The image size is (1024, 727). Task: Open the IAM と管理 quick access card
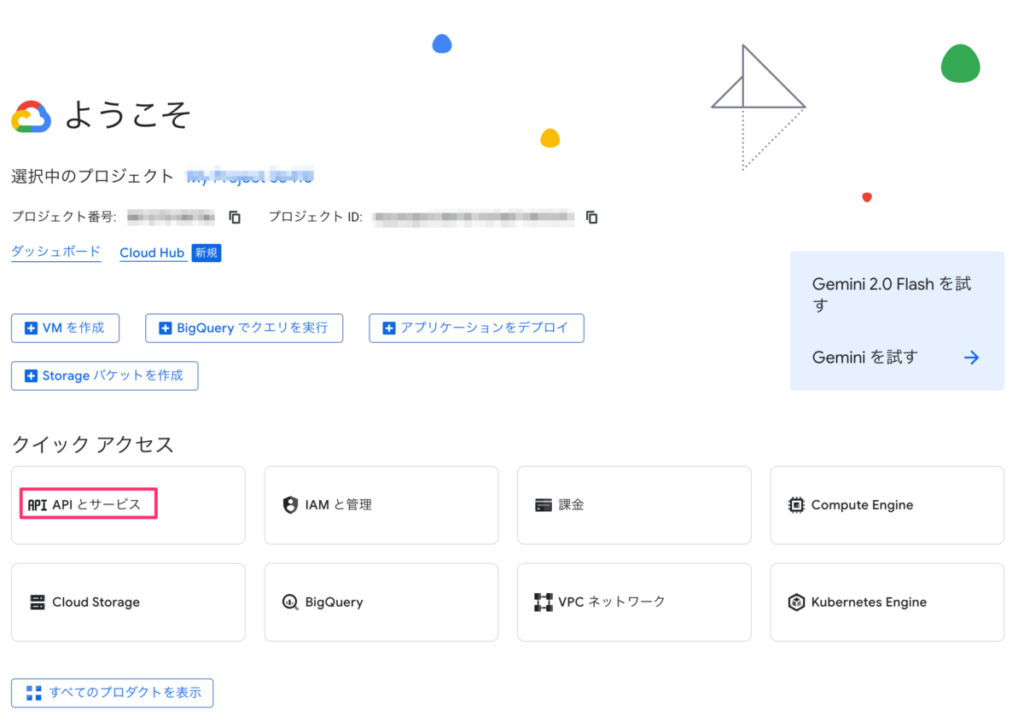tap(381, 505)
